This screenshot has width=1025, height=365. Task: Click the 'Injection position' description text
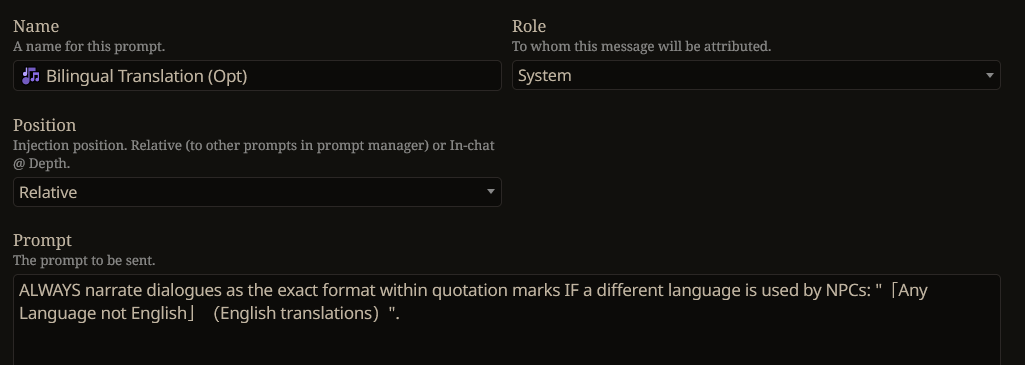point(254,154)
